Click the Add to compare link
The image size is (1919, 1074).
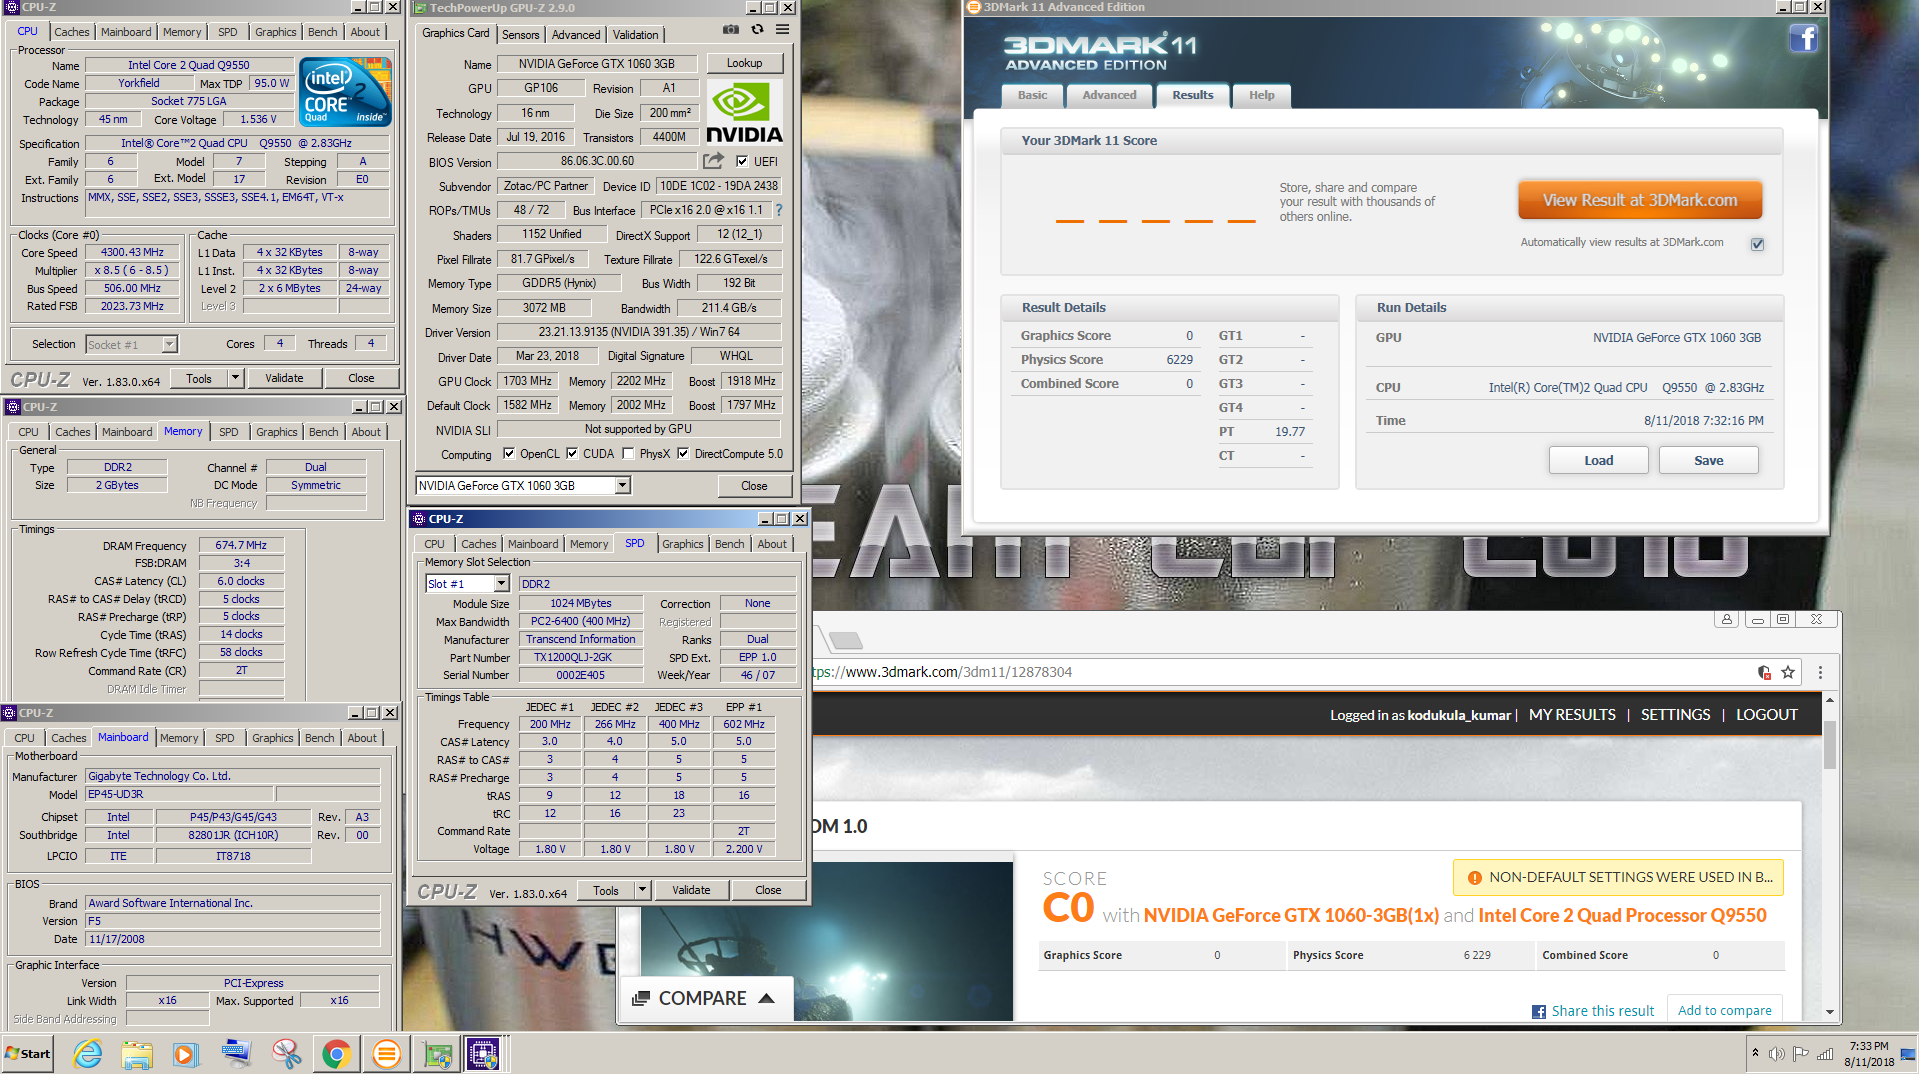[1724, 1010]
